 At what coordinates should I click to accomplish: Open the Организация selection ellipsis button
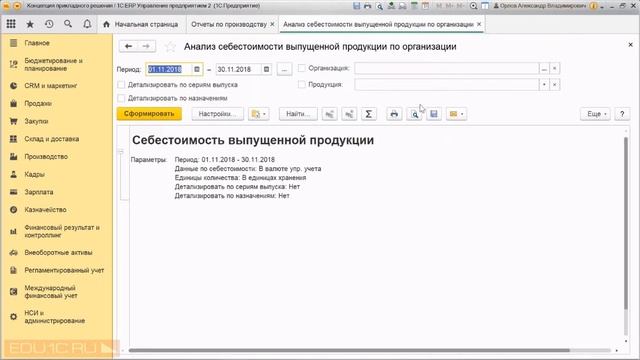[544, 69]
